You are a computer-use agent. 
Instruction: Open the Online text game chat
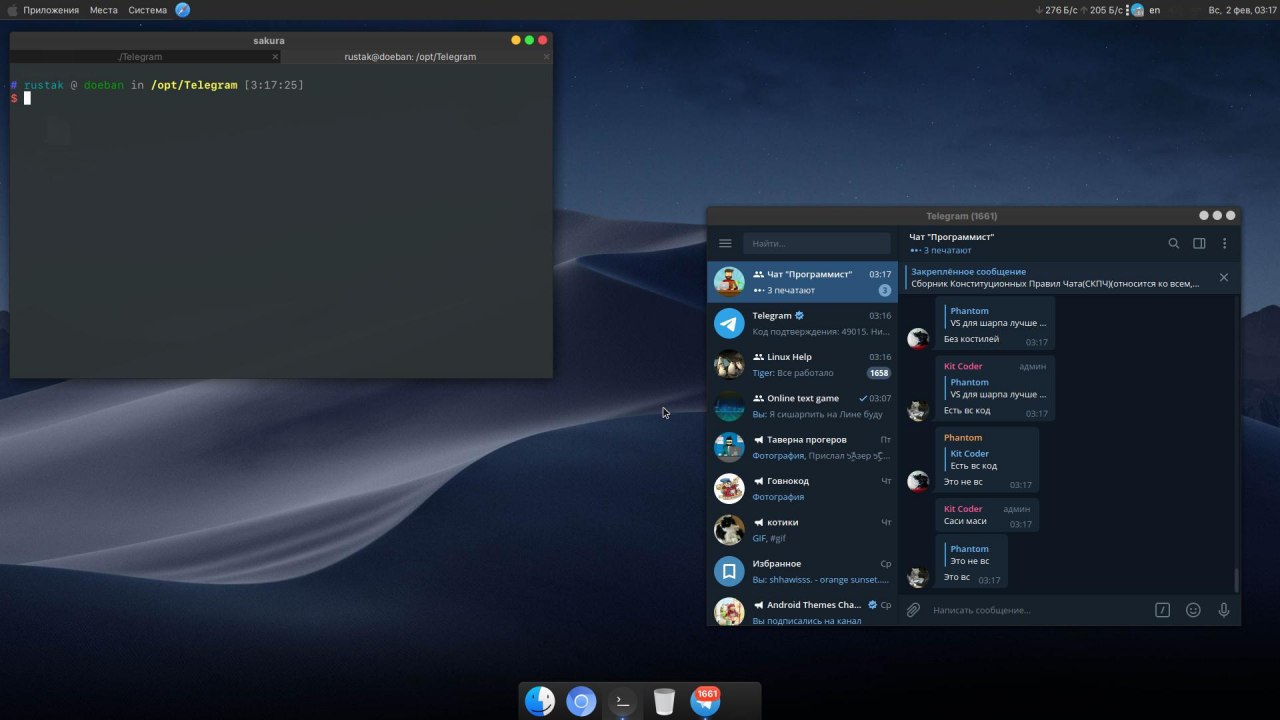pos(802,406)
